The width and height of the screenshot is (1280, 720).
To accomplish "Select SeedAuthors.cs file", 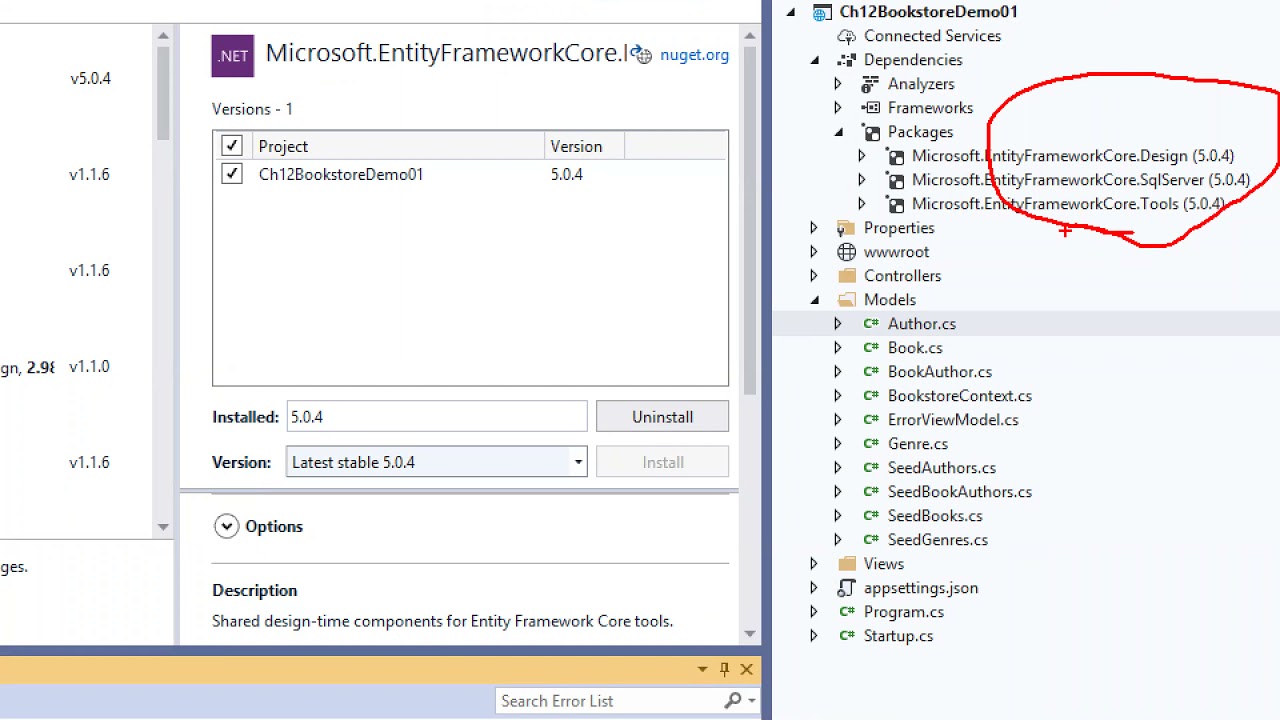I will click(942, 468).
